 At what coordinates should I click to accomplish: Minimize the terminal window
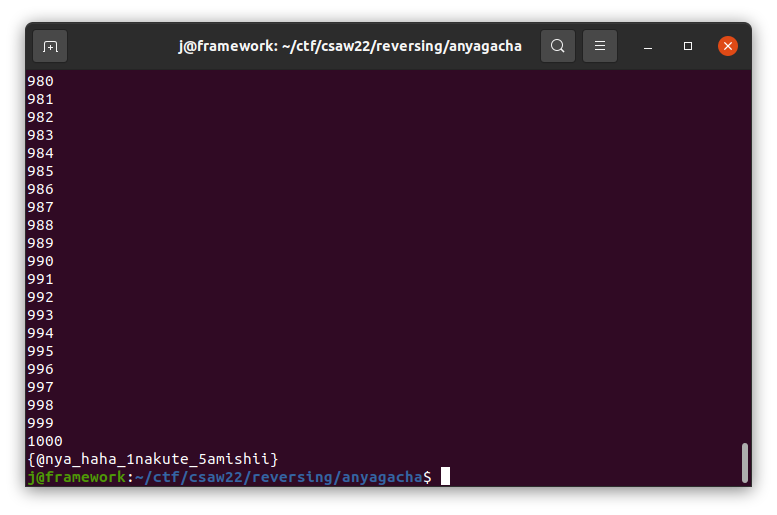pos(648,46)
